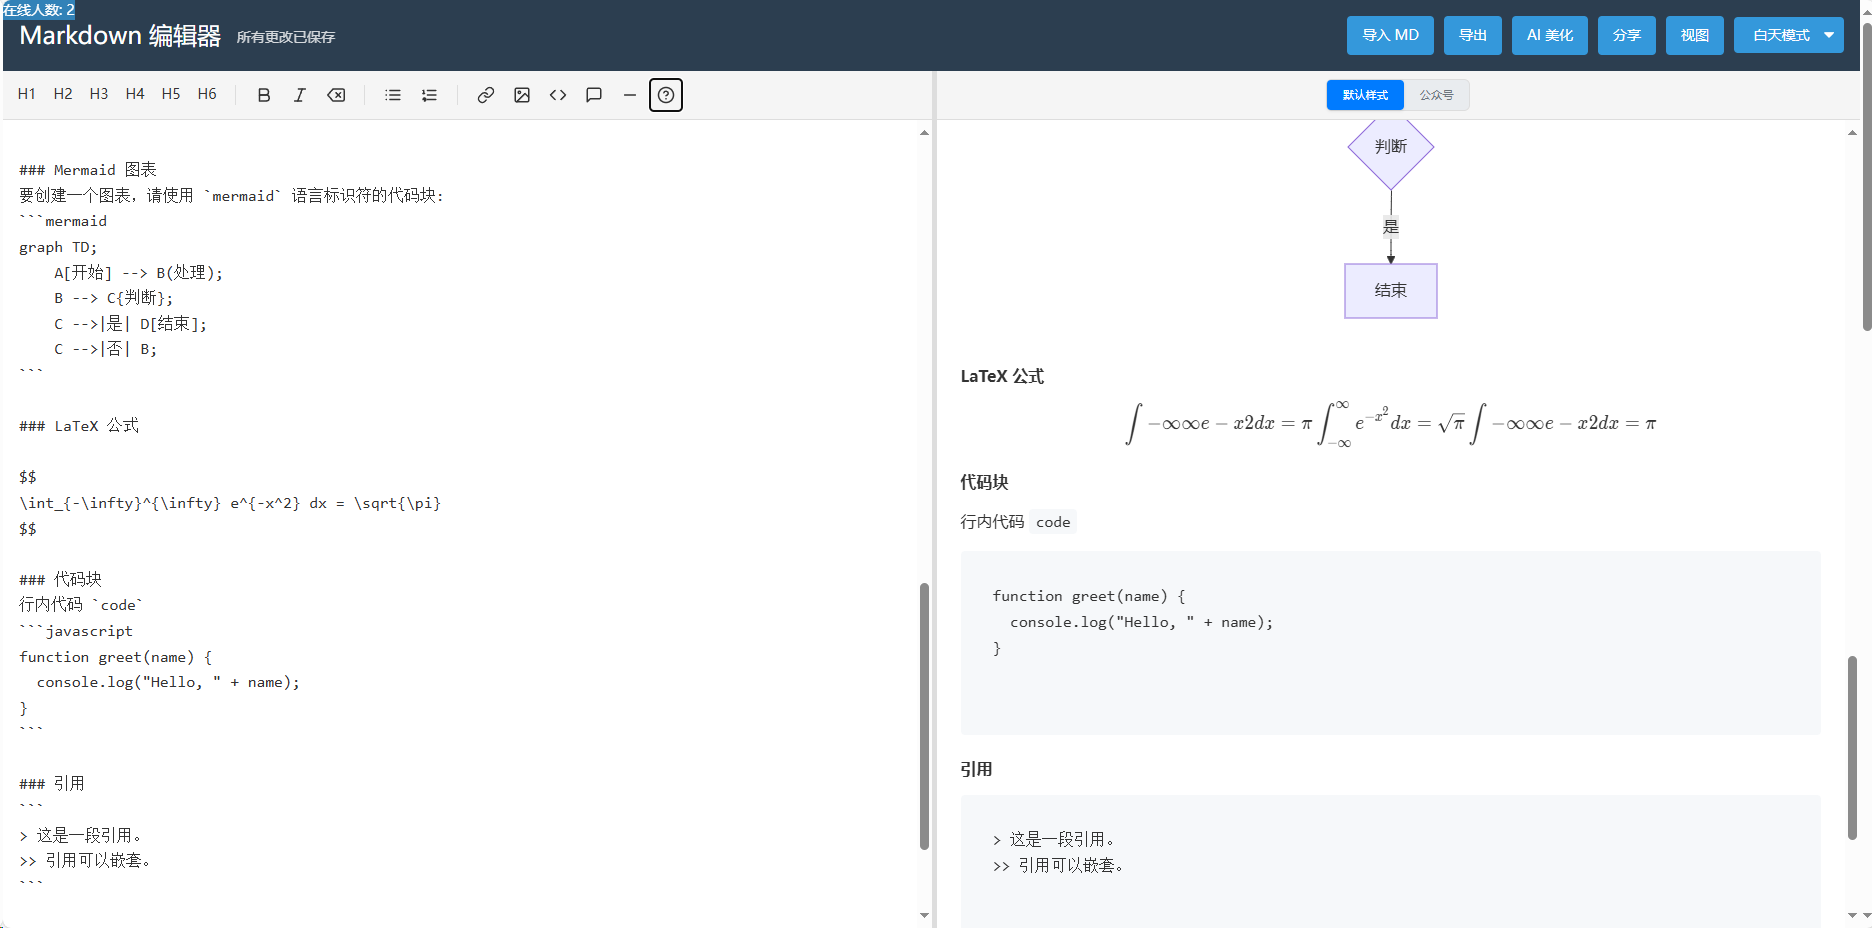1872x928 pixels.
Task: Switch preview to 公众号 style
Action: [1436, 95]
